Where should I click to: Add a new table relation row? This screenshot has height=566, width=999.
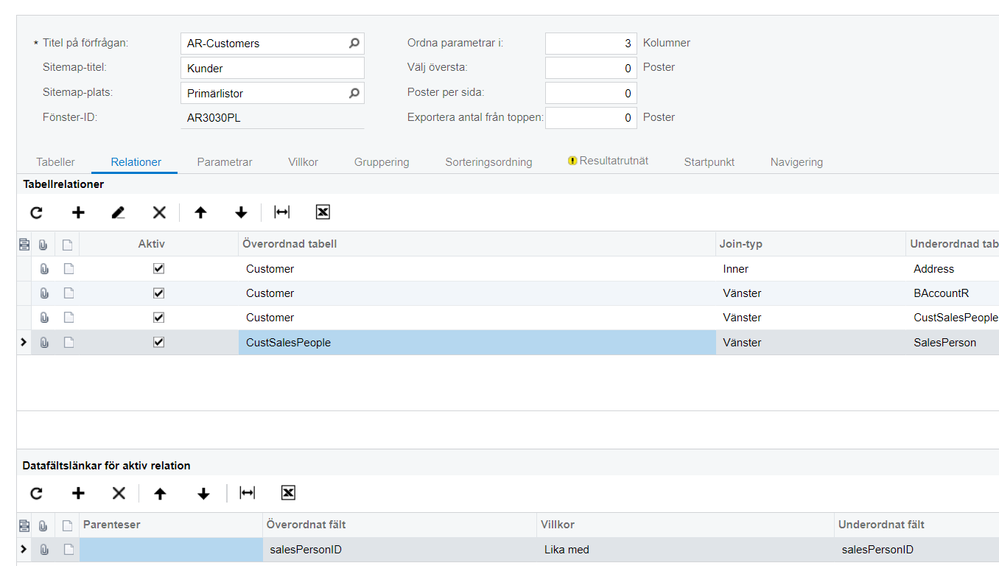[78, 213]
